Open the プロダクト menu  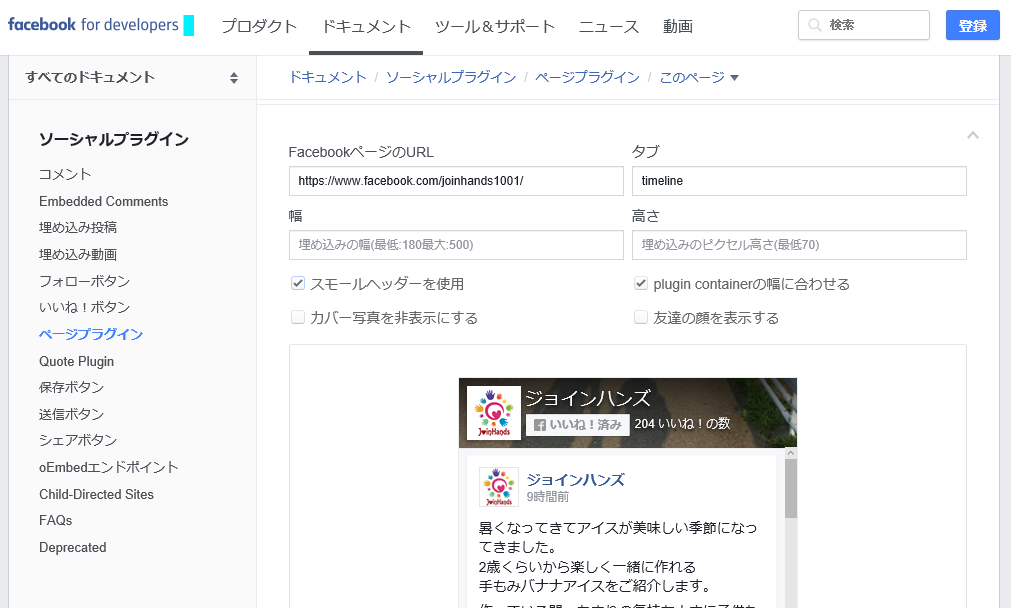pos(259,26)
